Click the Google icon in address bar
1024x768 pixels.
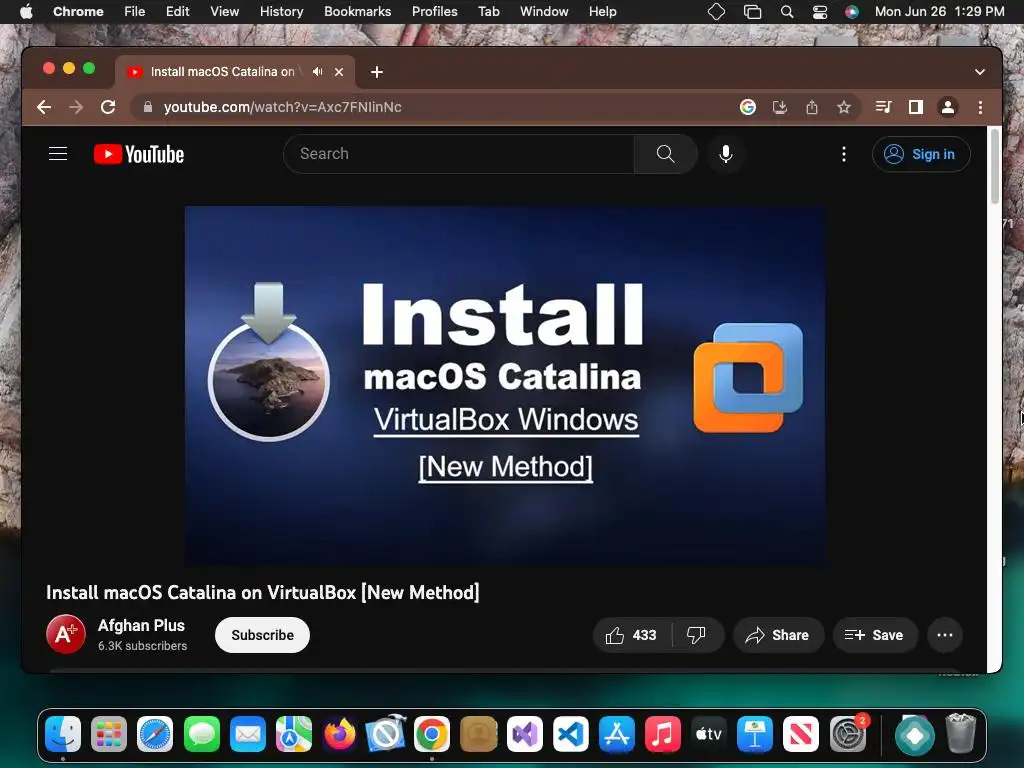tap(748, 107)
